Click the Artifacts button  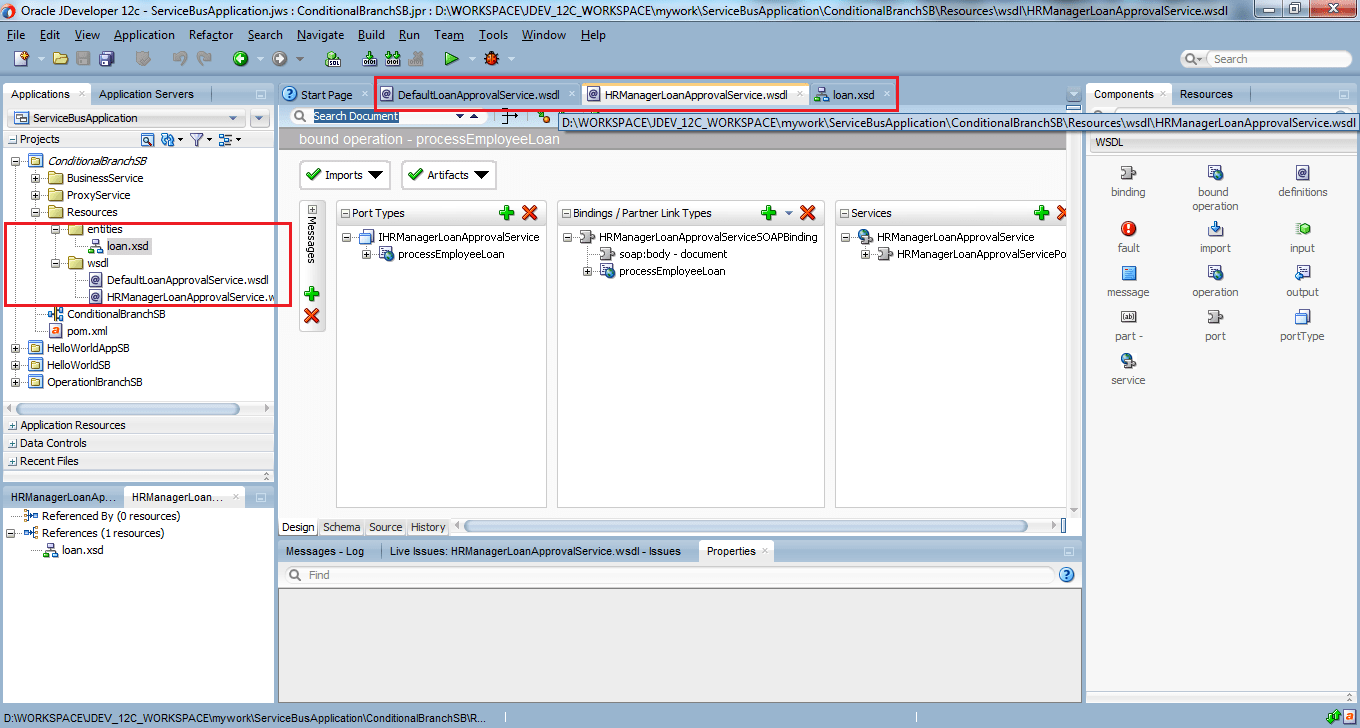click(448, 174)
